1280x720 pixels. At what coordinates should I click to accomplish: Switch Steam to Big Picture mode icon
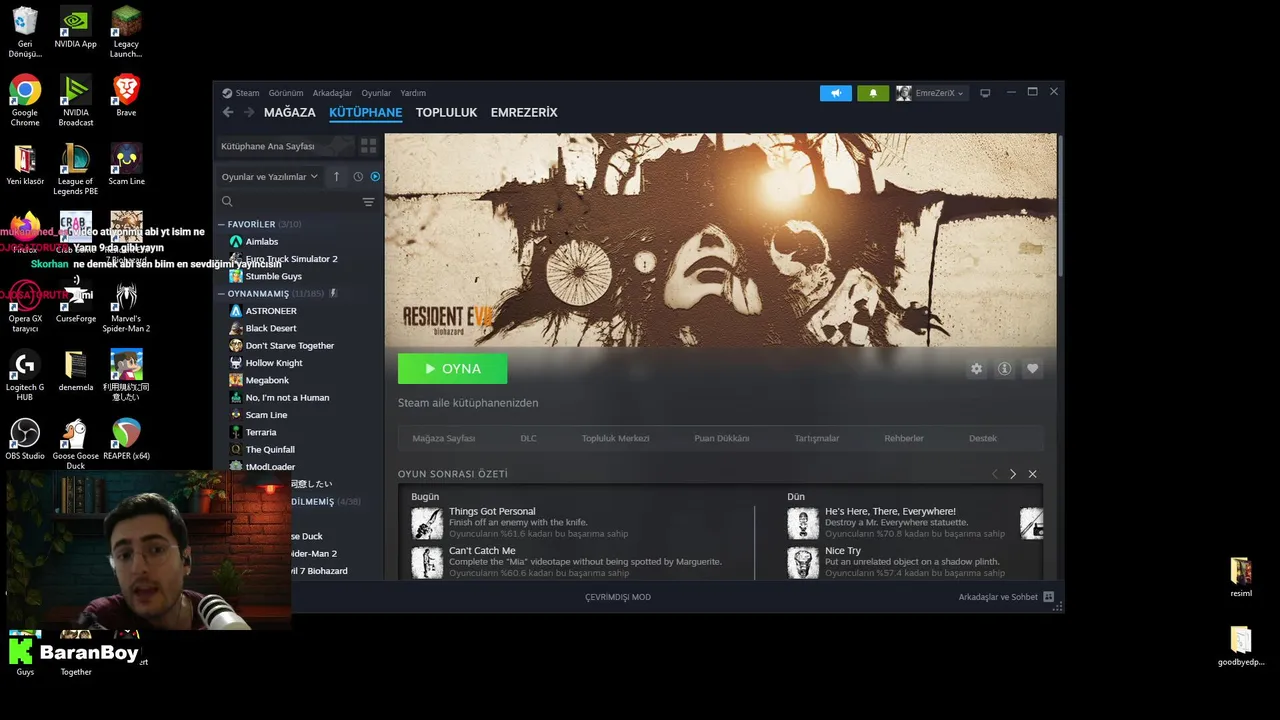(985, 93)
